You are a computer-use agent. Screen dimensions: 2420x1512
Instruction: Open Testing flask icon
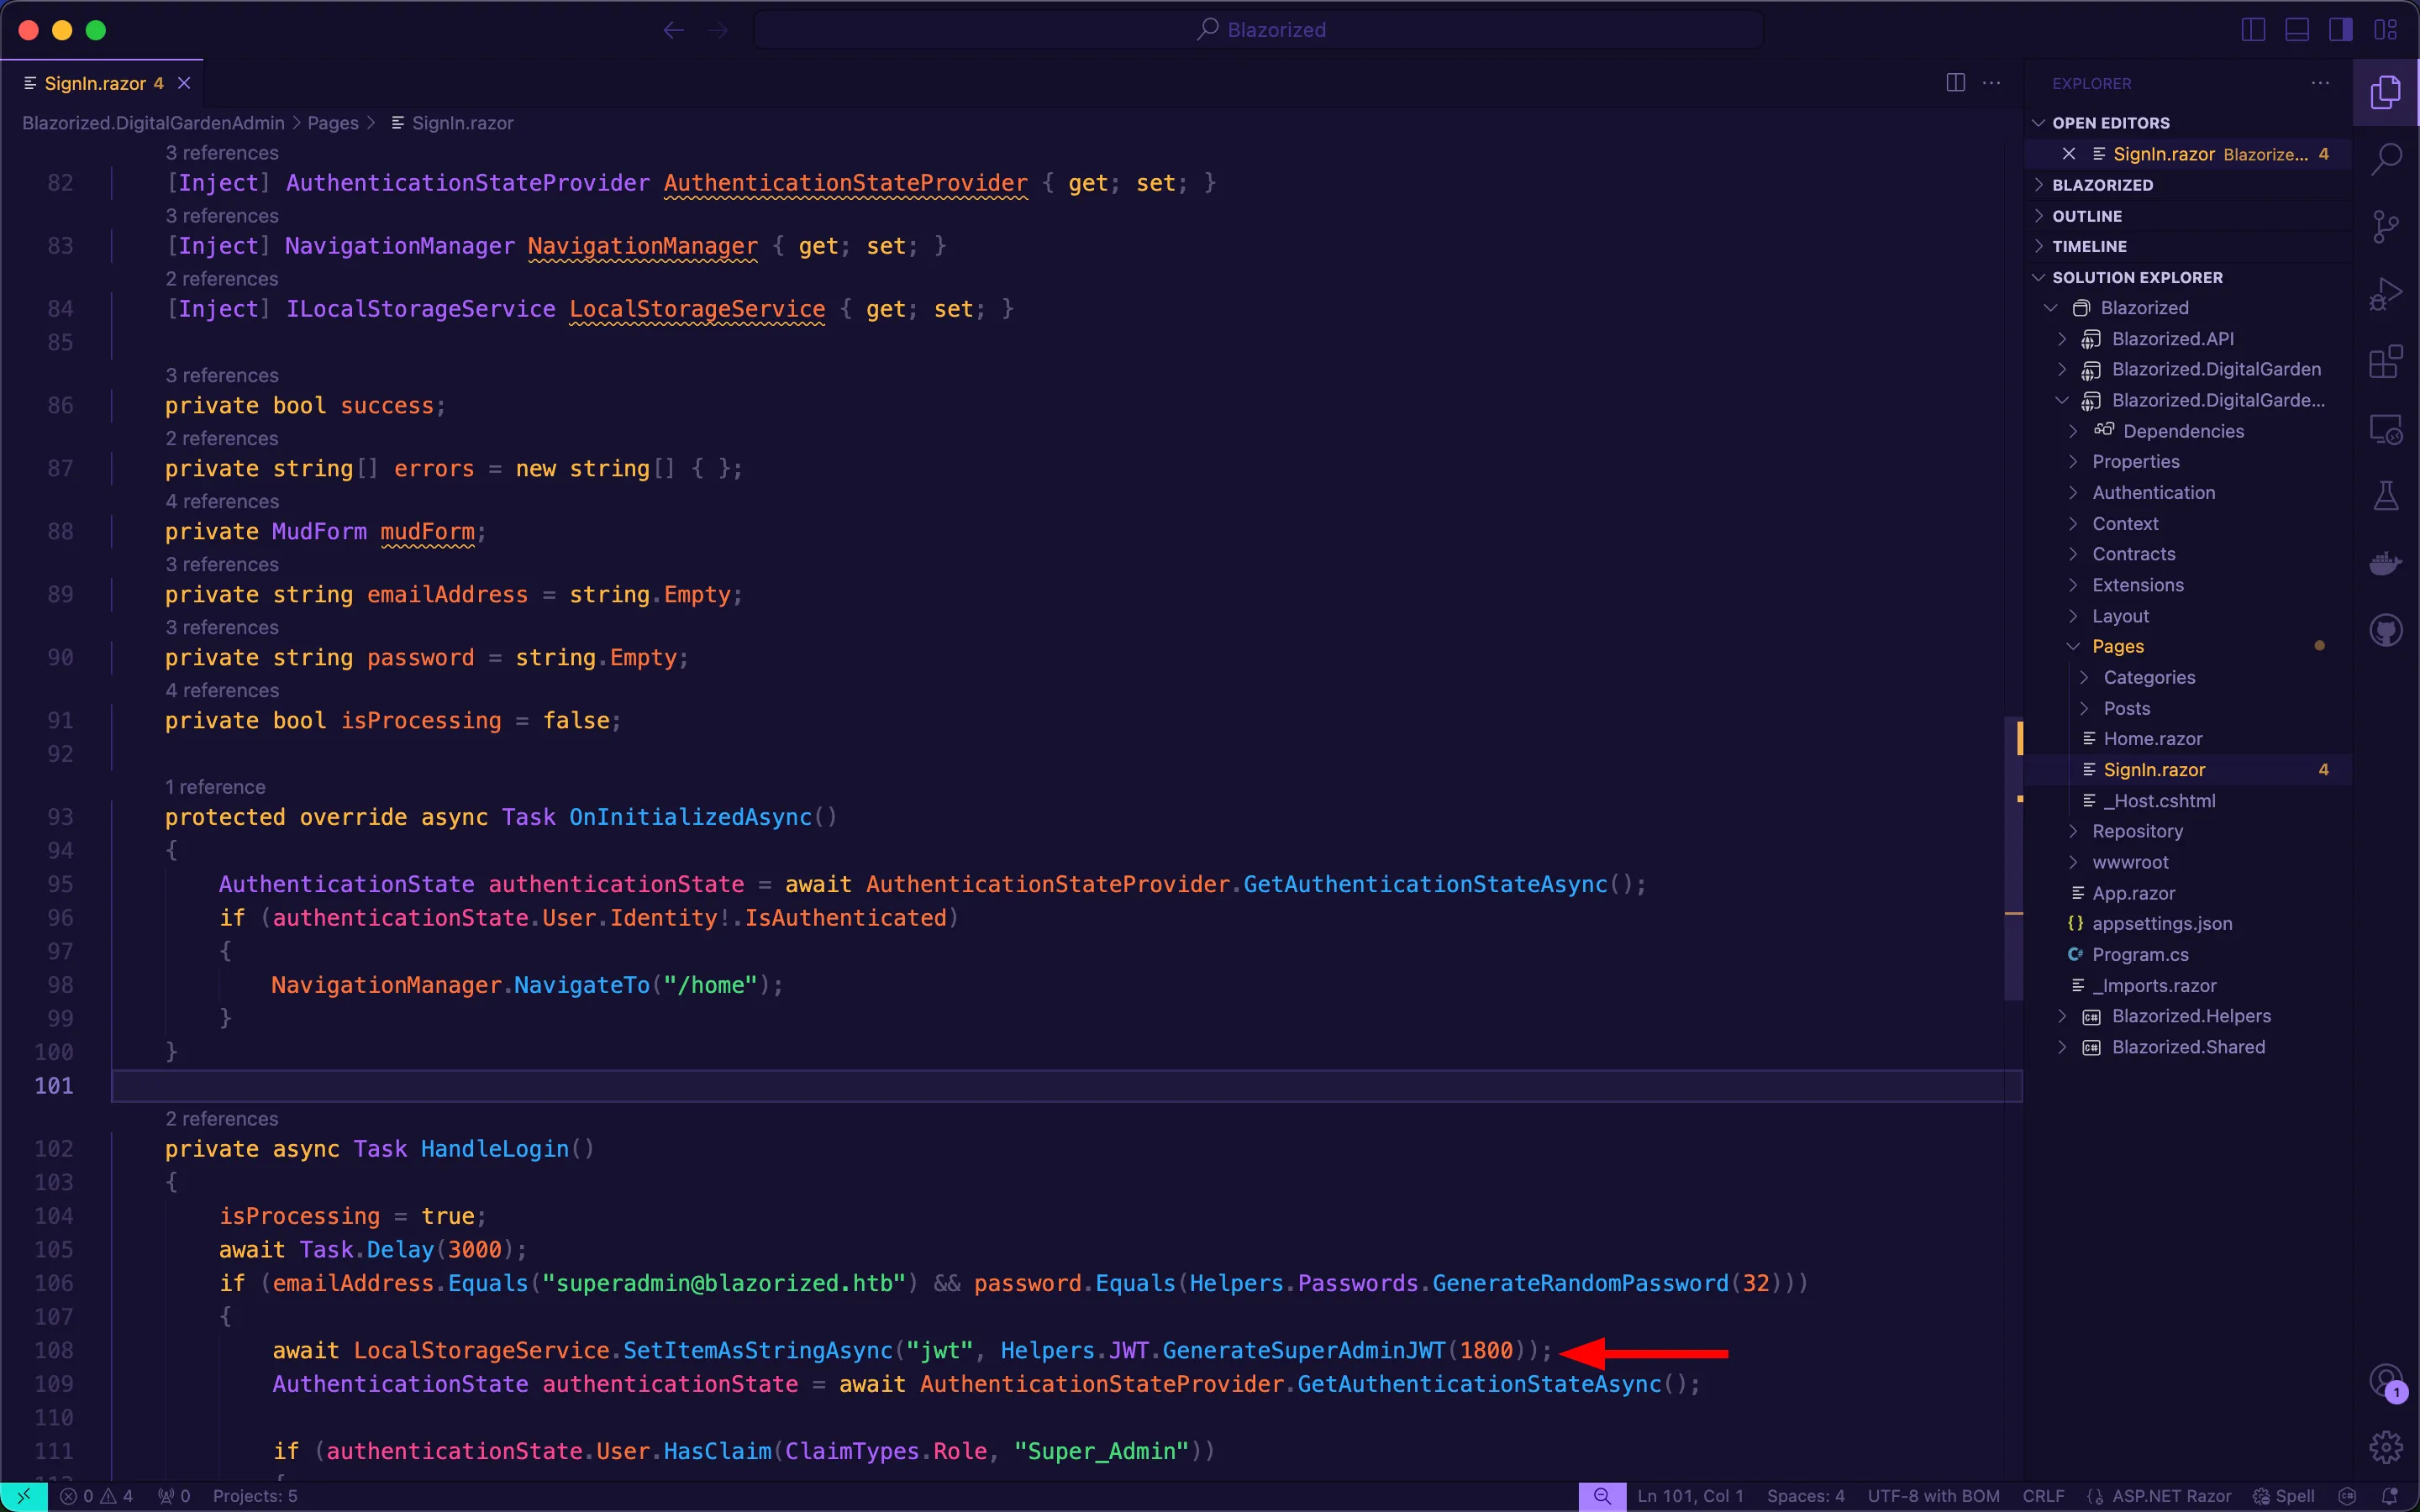2386,496
